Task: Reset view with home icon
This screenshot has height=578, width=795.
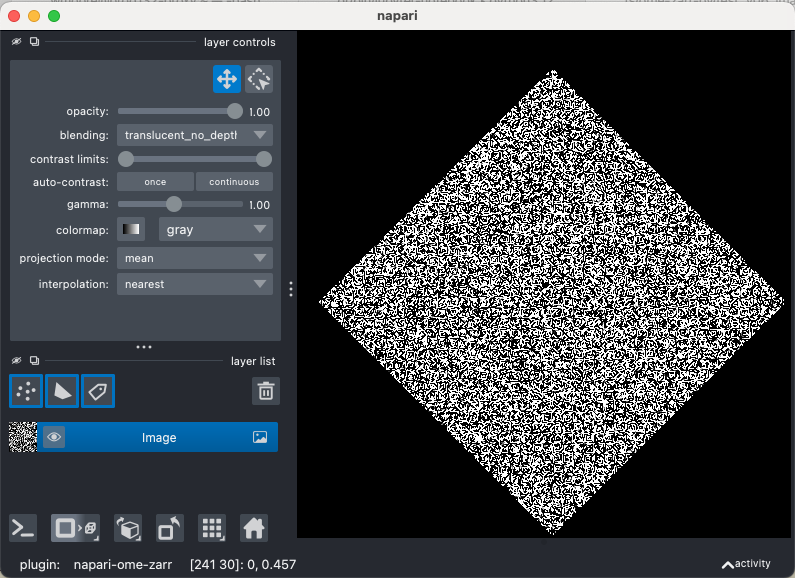Action: pos(254,528)
